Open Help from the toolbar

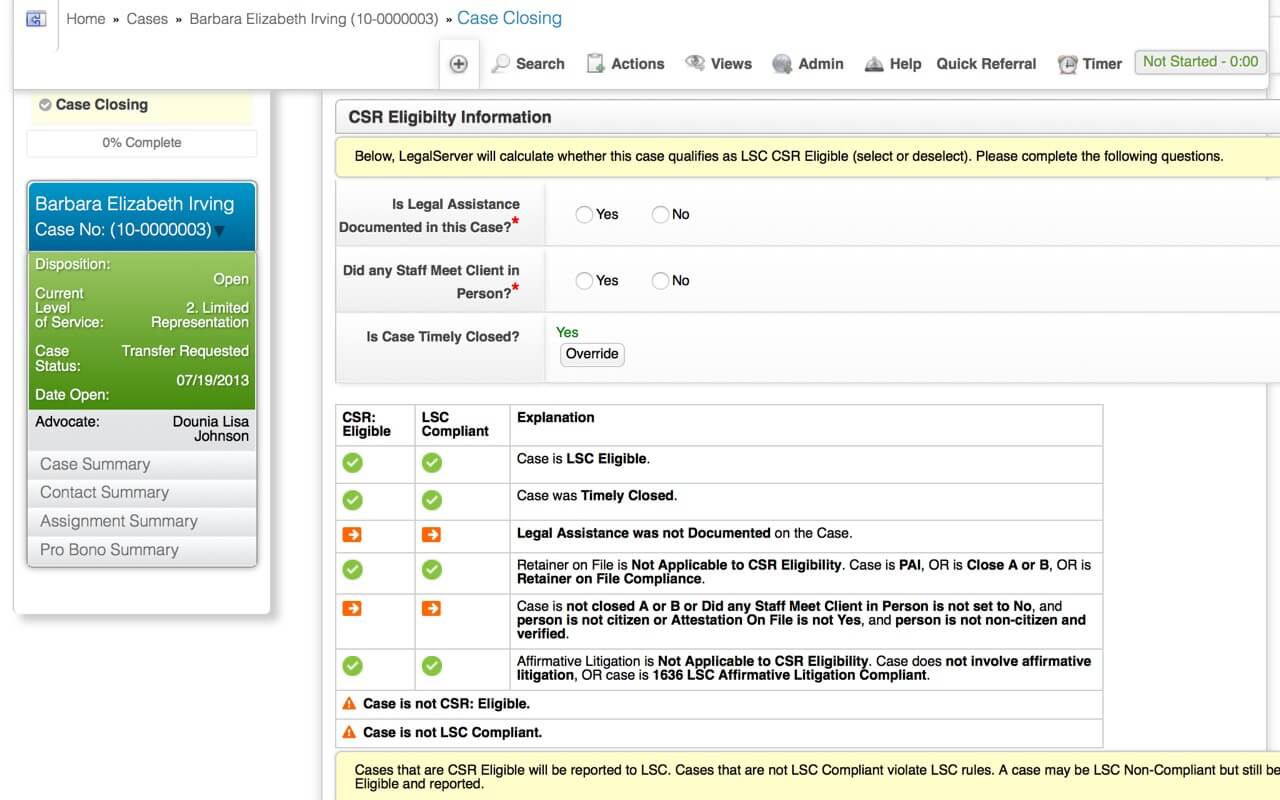[872, 63]
